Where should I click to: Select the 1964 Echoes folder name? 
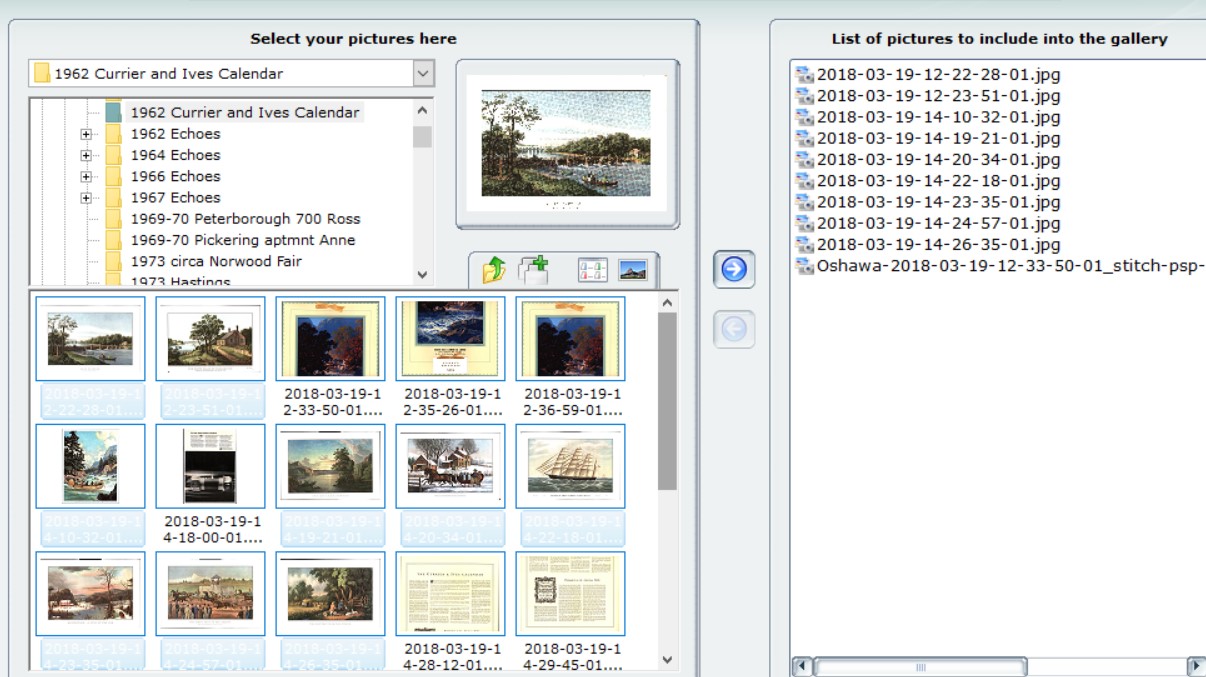pos(175,155)
